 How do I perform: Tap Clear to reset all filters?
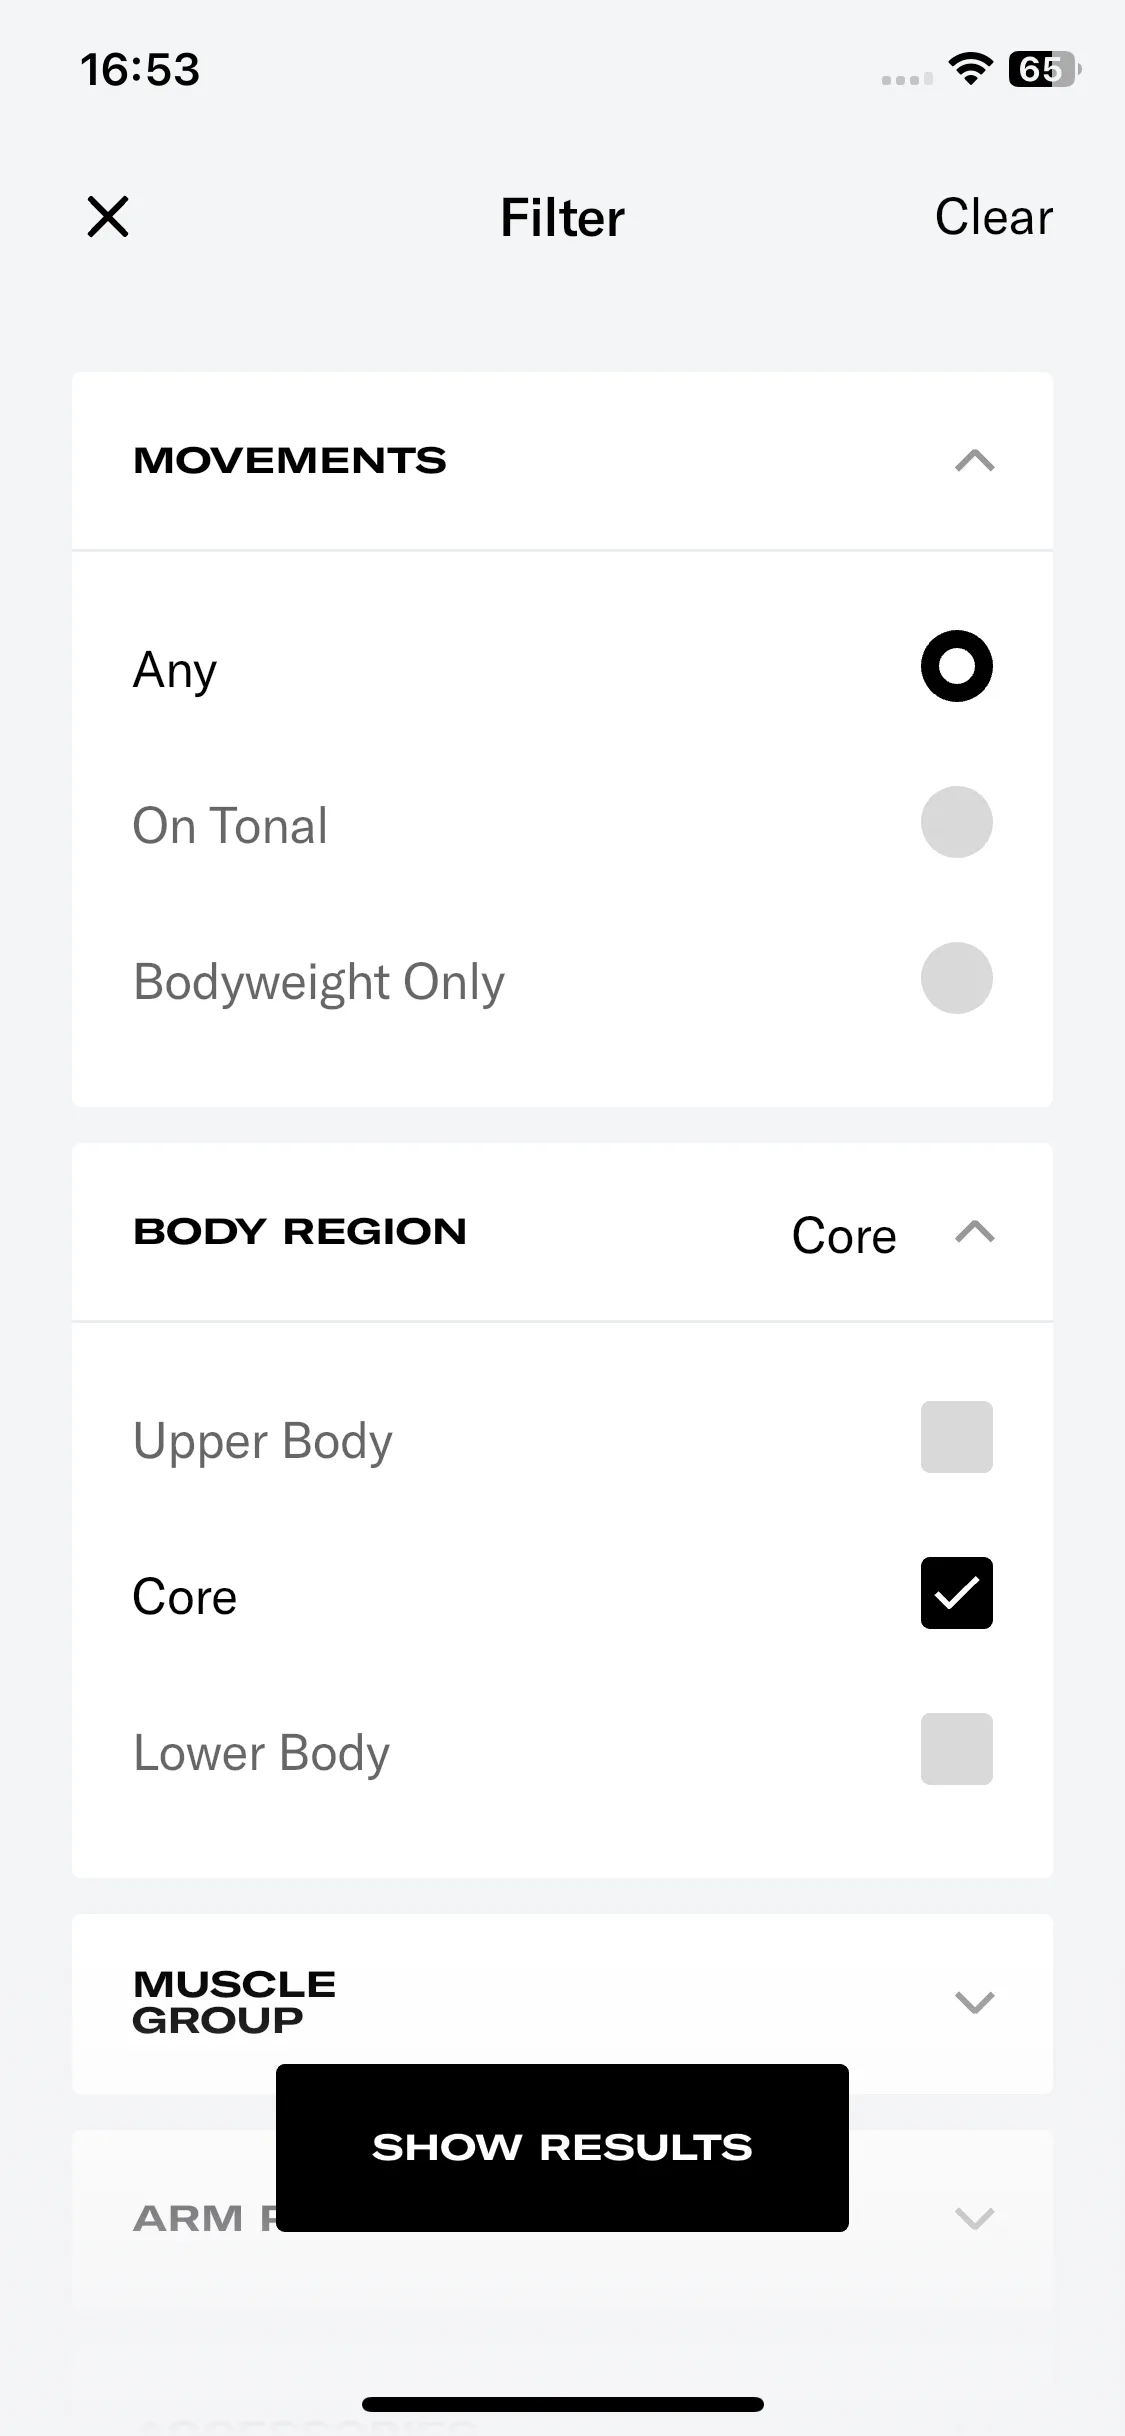993,217
